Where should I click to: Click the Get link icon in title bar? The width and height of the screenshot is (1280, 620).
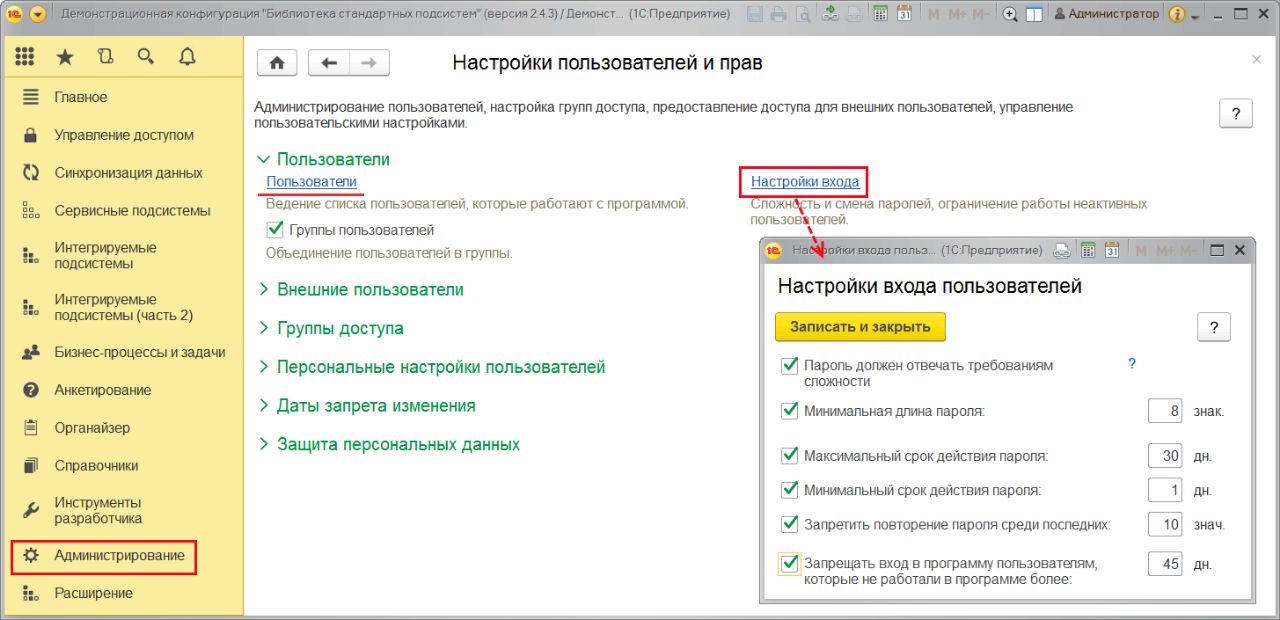[x=830, y=14]
